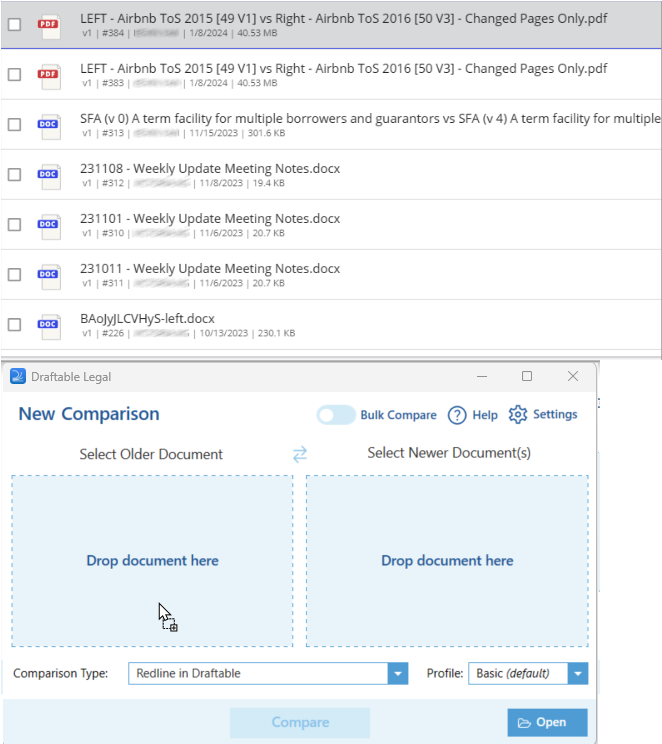Click the Compare button
Viewport: 662px width, 744px height.
coord(300,723)
